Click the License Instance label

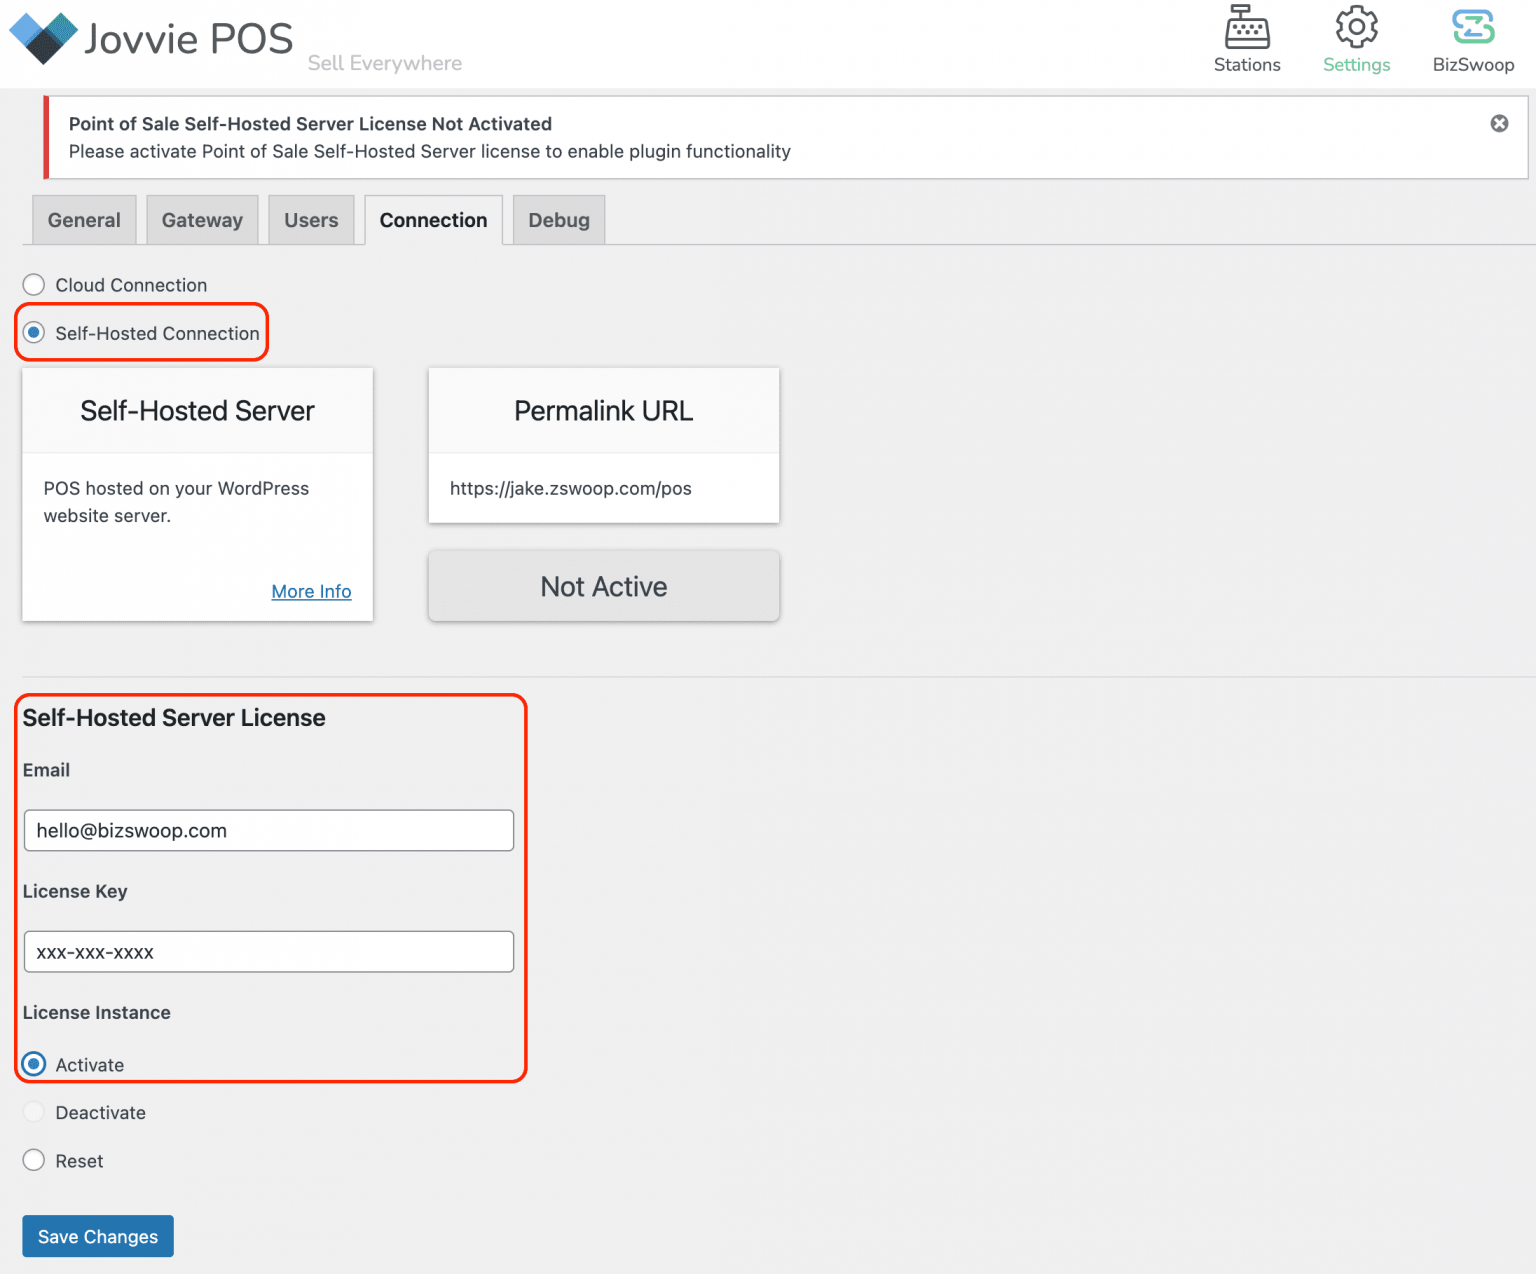click(x=97, y=1012)
